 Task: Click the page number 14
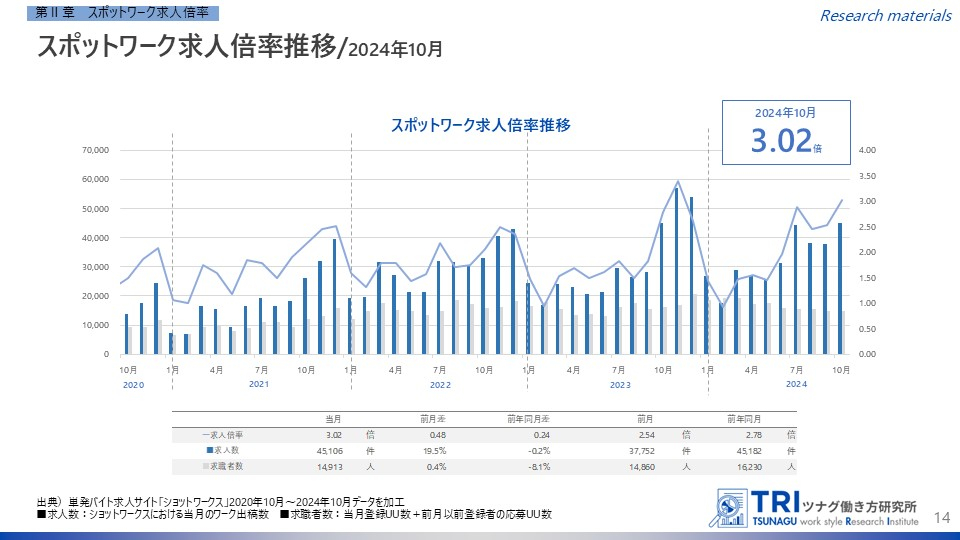940,516
